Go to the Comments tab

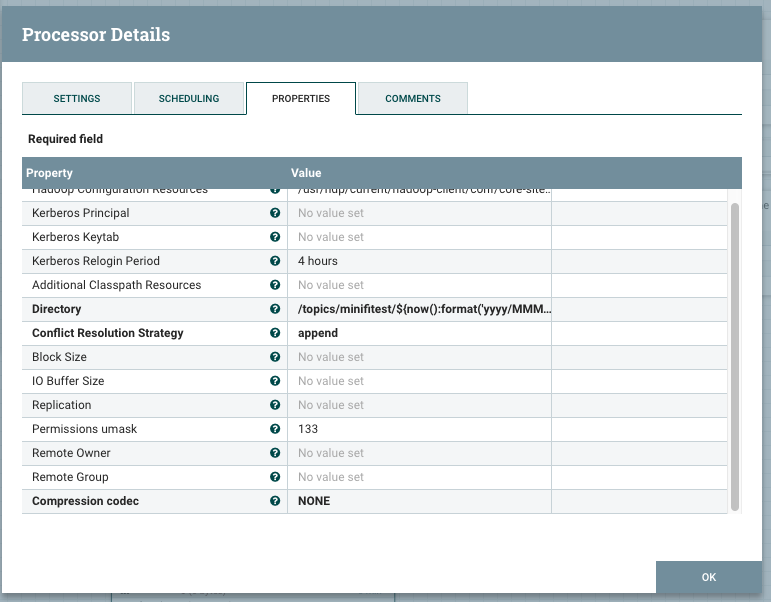(413, 99)
